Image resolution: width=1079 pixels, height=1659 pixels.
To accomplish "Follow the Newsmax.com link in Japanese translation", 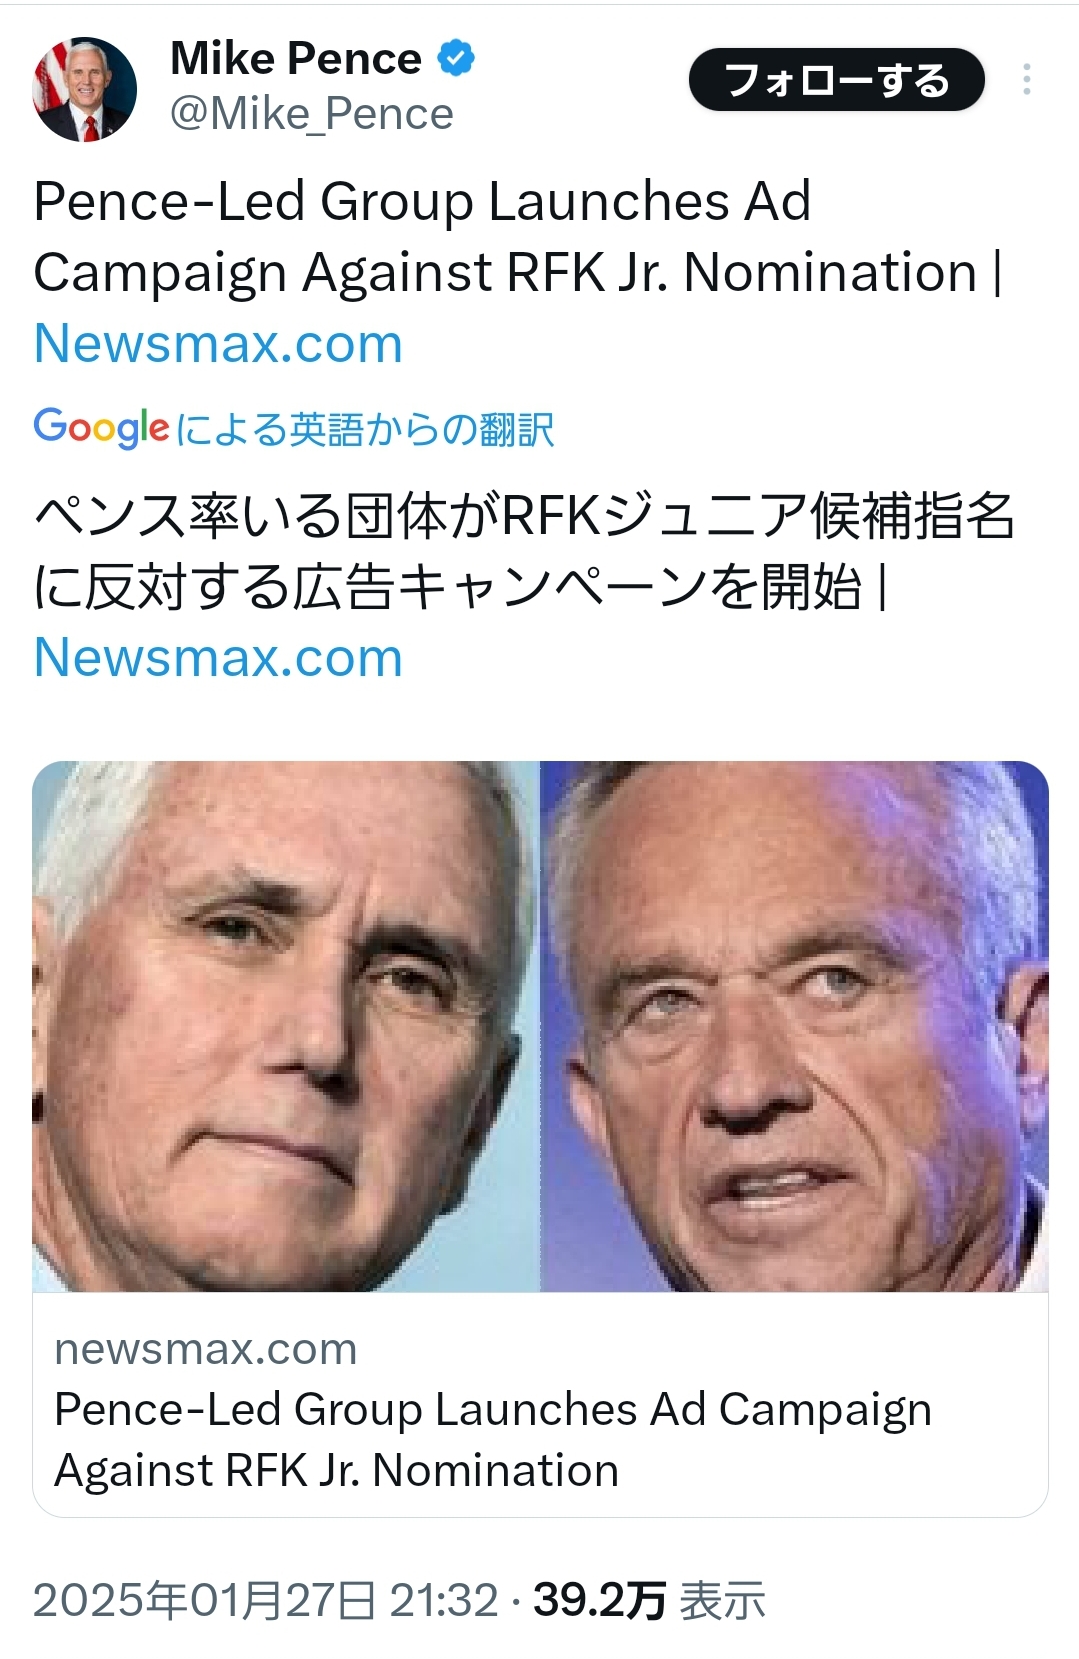I will click(218, 658).
